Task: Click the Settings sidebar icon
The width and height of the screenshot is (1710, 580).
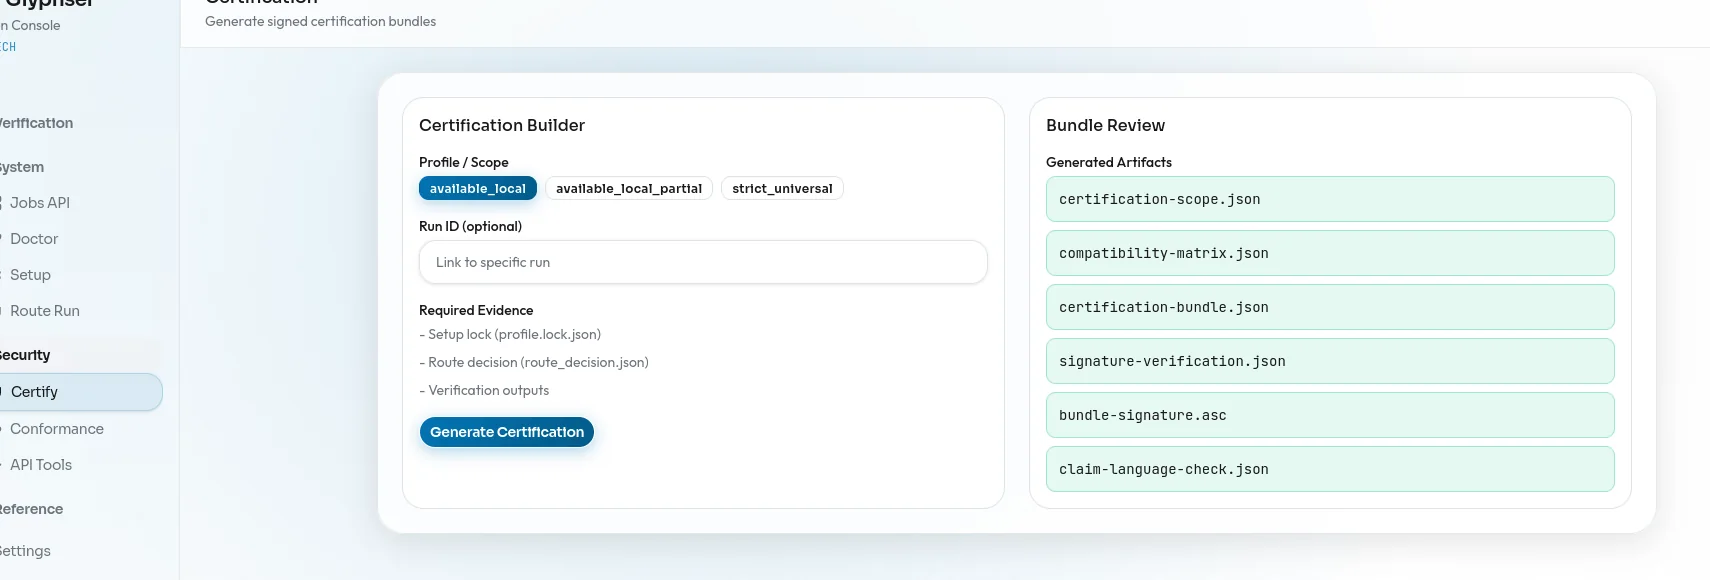Action: pyautogui.click(x=3, y=550)
